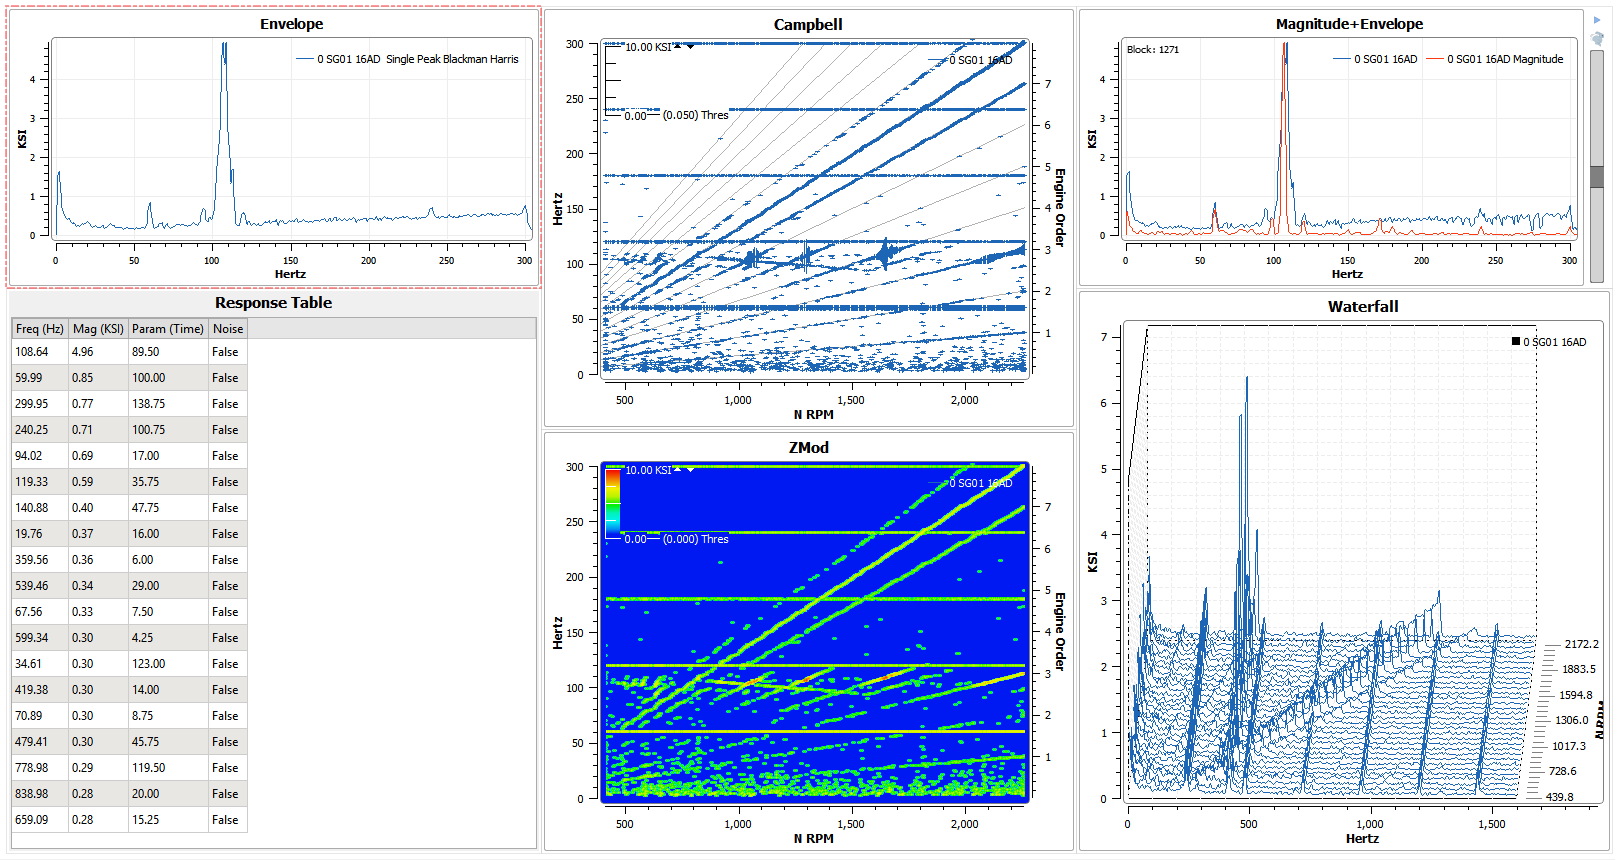Select frequency cell 419.38
Image resolution: width=1618 pixels, height=860 pixels.
point(40,690)
